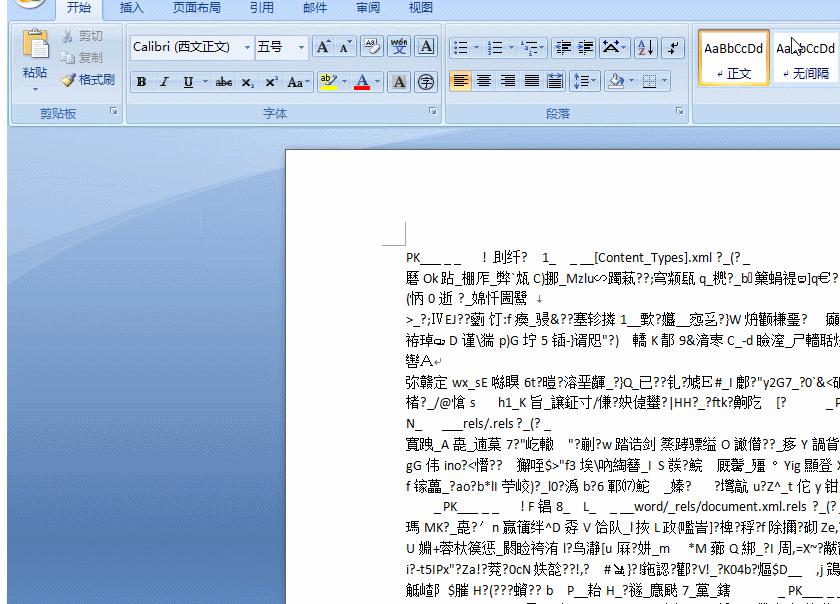Open the Asian Layout icon
The width and height of the screenshot is (840, 604).
(614, 48)
